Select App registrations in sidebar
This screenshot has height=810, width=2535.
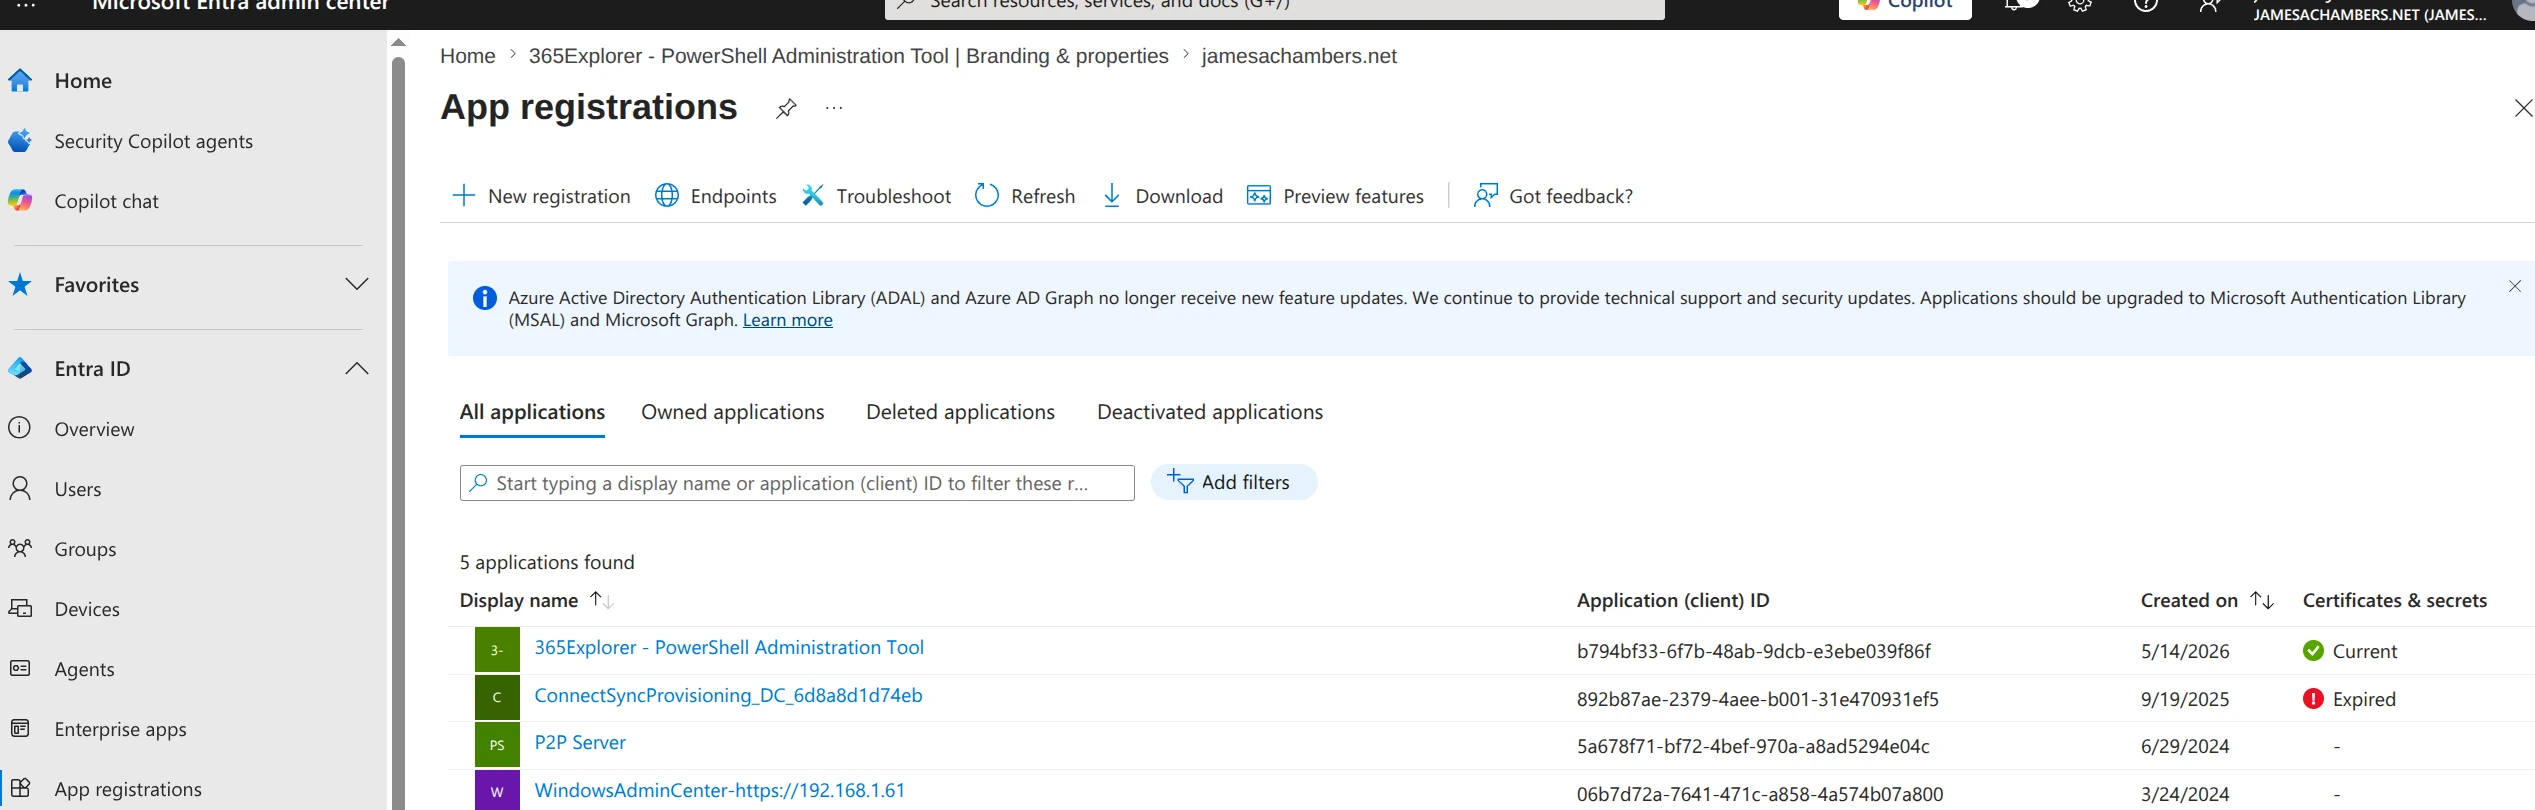pyautogui.click(x=128, y=789)
